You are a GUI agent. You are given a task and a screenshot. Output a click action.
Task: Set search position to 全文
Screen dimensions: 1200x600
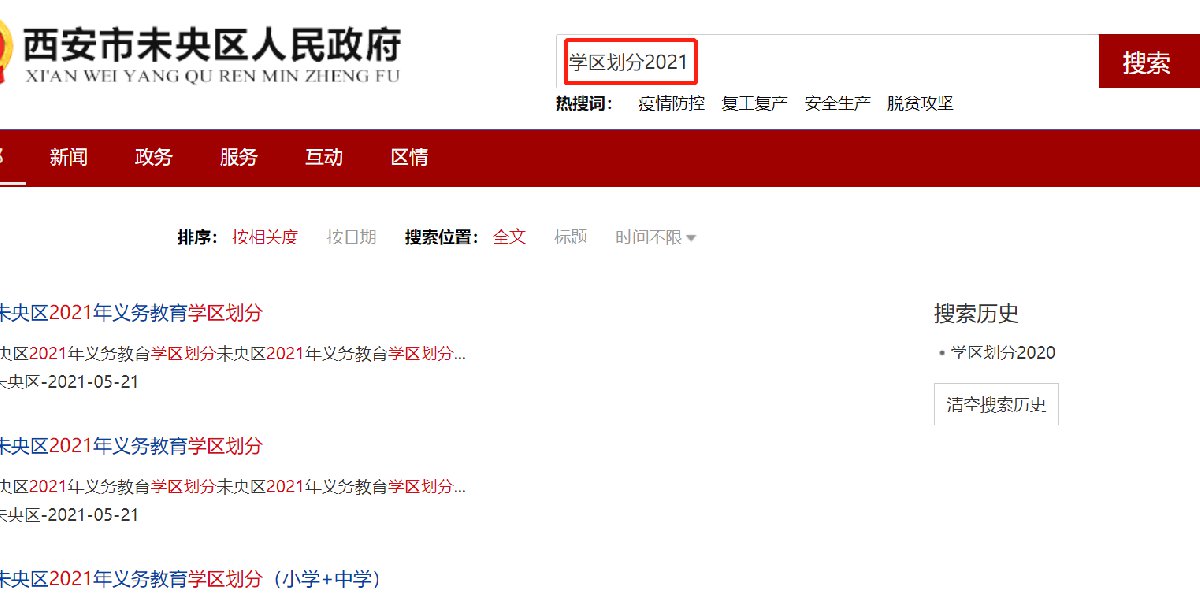pos(509,237)
